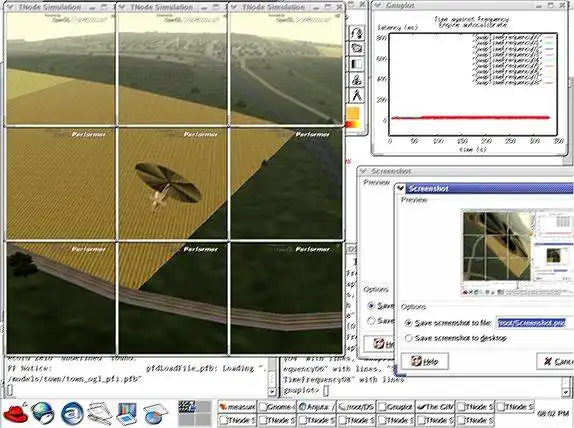
Task: Click the Cancel button in Screenshot dialog
Action: [555, 361]
